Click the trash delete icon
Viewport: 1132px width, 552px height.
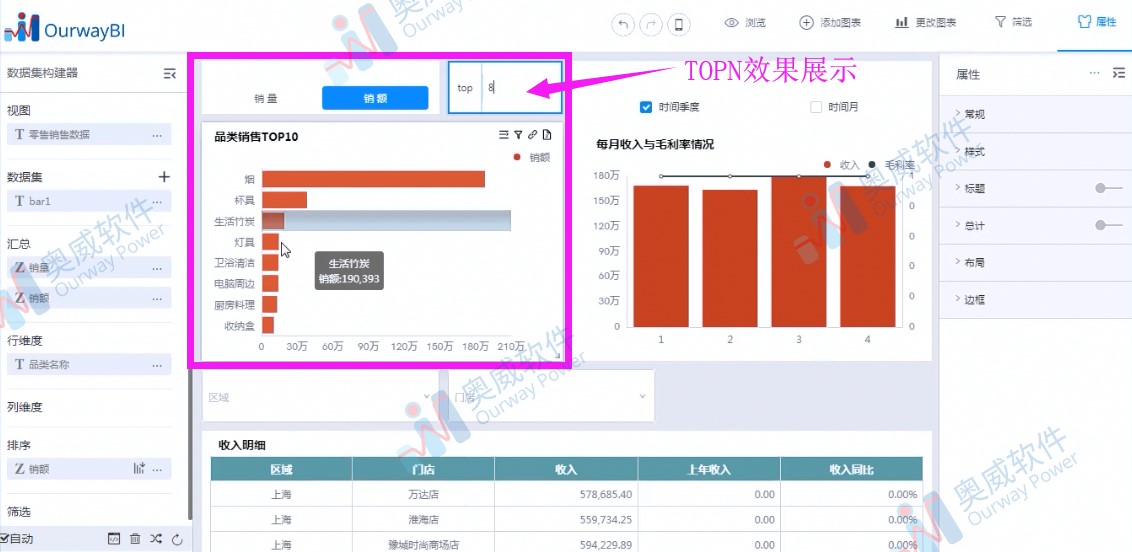point(135,538)
